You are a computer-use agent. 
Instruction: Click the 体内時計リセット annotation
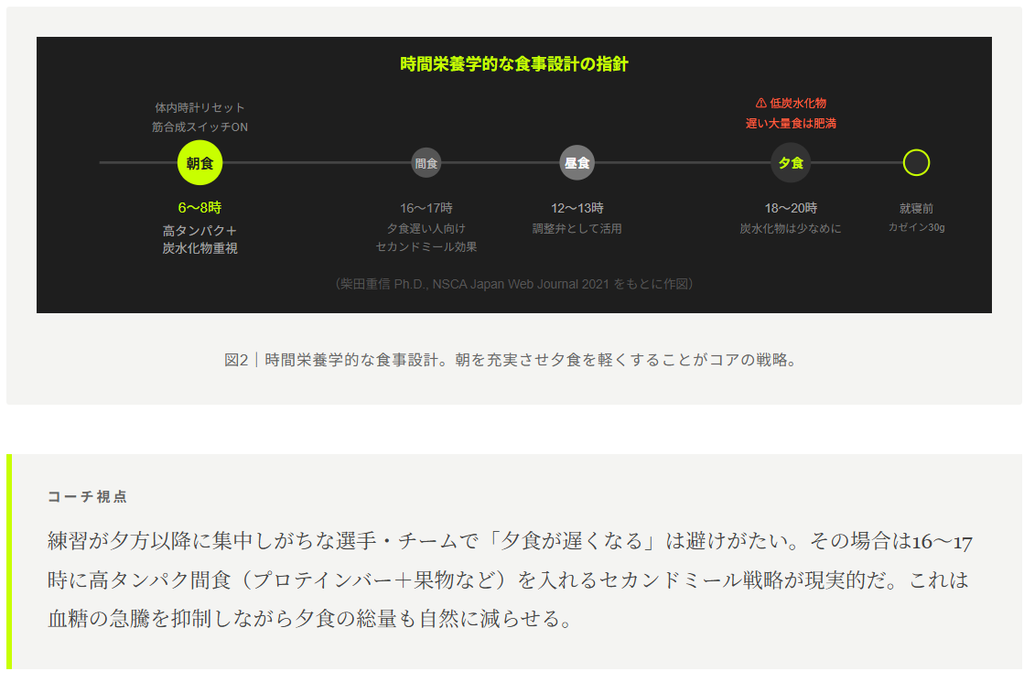pyautogui.click(x=200, y=107)
